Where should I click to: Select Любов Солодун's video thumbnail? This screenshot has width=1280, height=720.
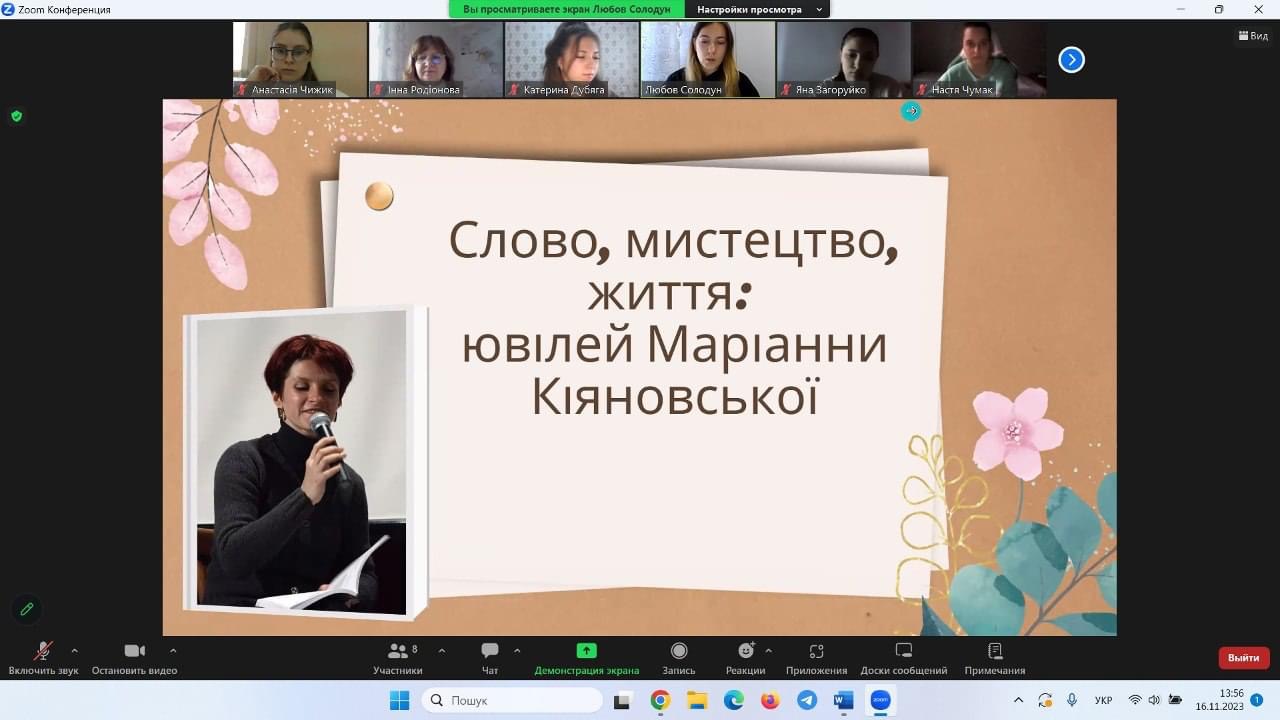pyautogui.click(x=708, y=59)
